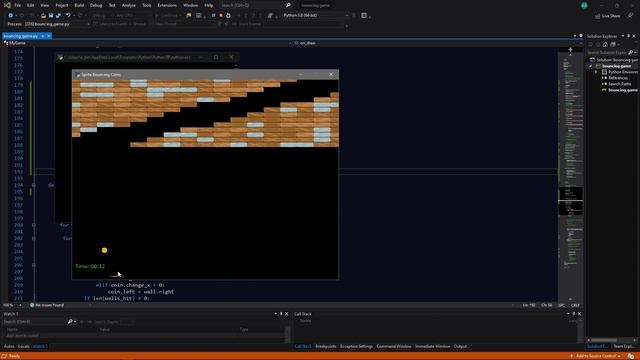Collapse the code fold at line 200
The height and width of the screenshot is (360, 640).
tap(34, 225)
